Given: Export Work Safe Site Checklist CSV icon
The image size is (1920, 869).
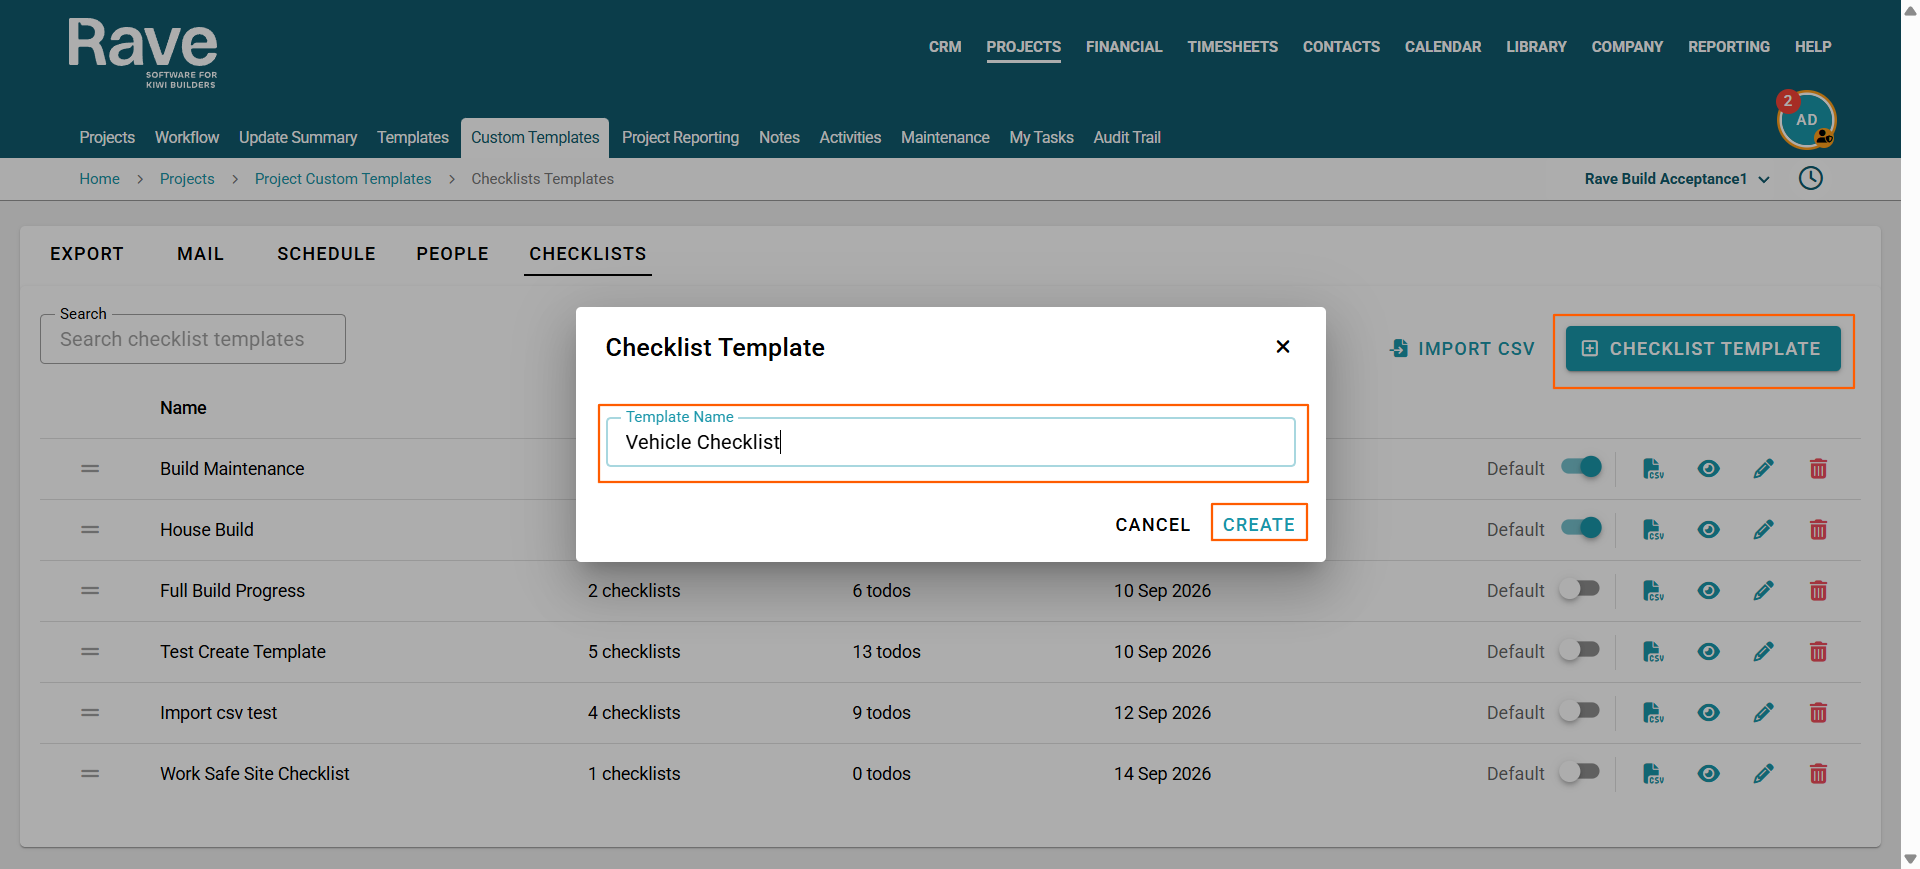Looking at the screenshot, I should (x=1653, y=774).
